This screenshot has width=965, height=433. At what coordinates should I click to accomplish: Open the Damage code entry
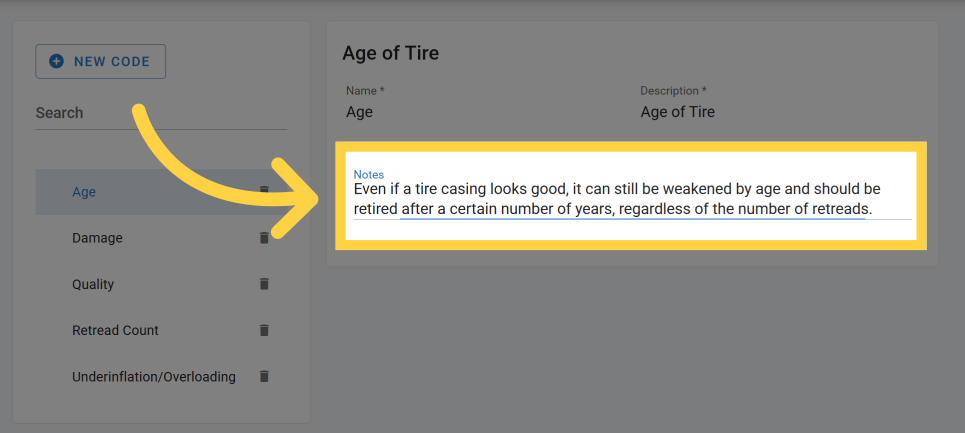[97, 238]
